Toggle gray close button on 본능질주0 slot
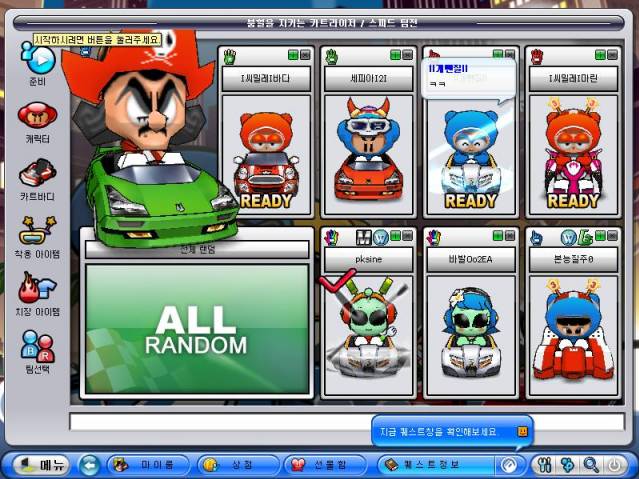The height and width of the screenshot is (479, 639). pyautogui.click(x=613, y=236)
